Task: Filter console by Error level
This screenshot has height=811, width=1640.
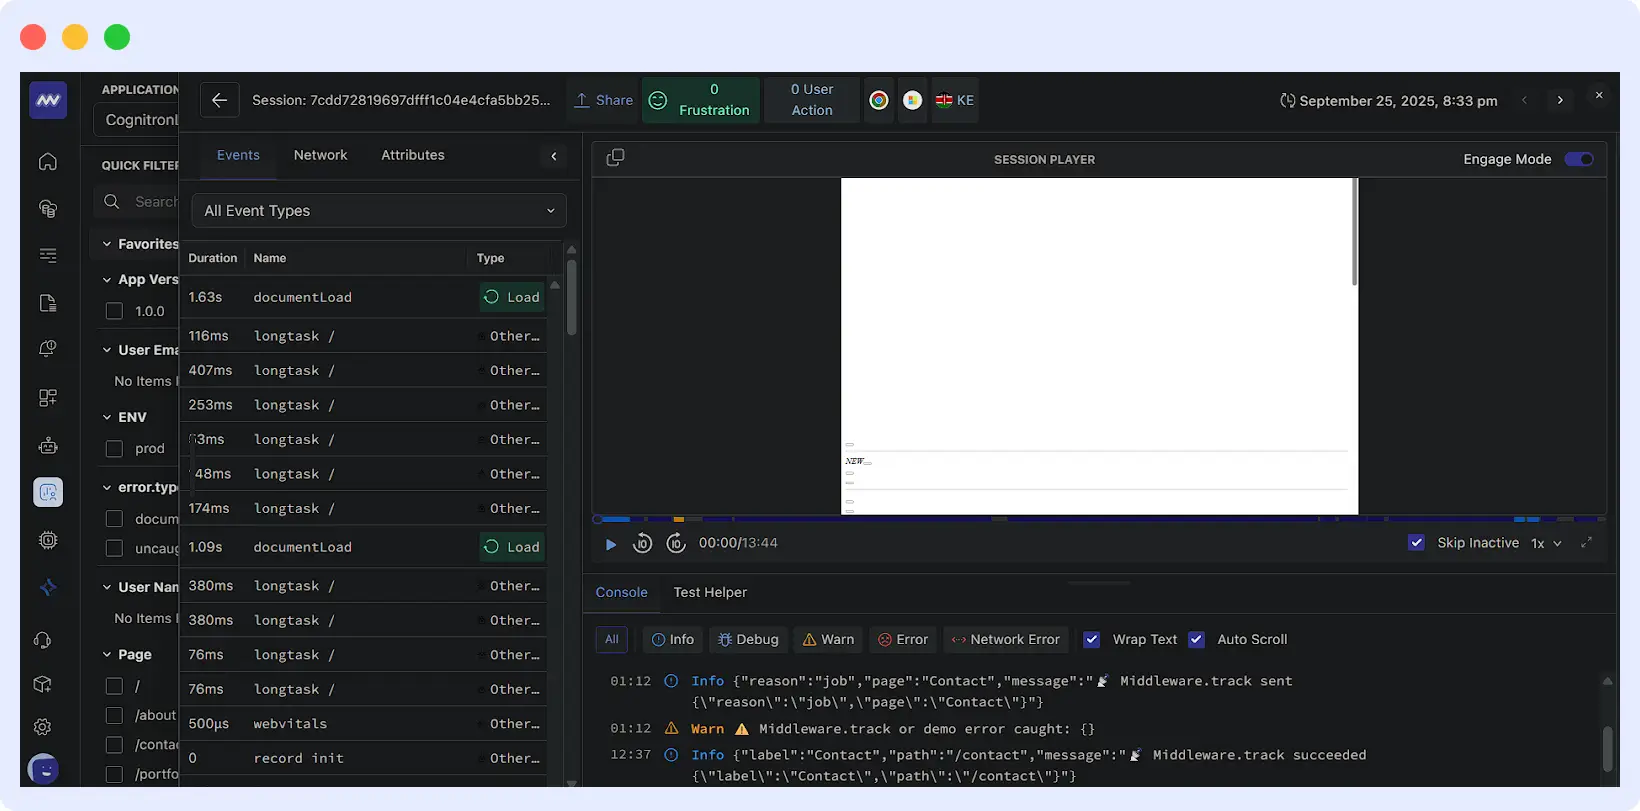Action: pyautogui.click(x=903, y=640)
